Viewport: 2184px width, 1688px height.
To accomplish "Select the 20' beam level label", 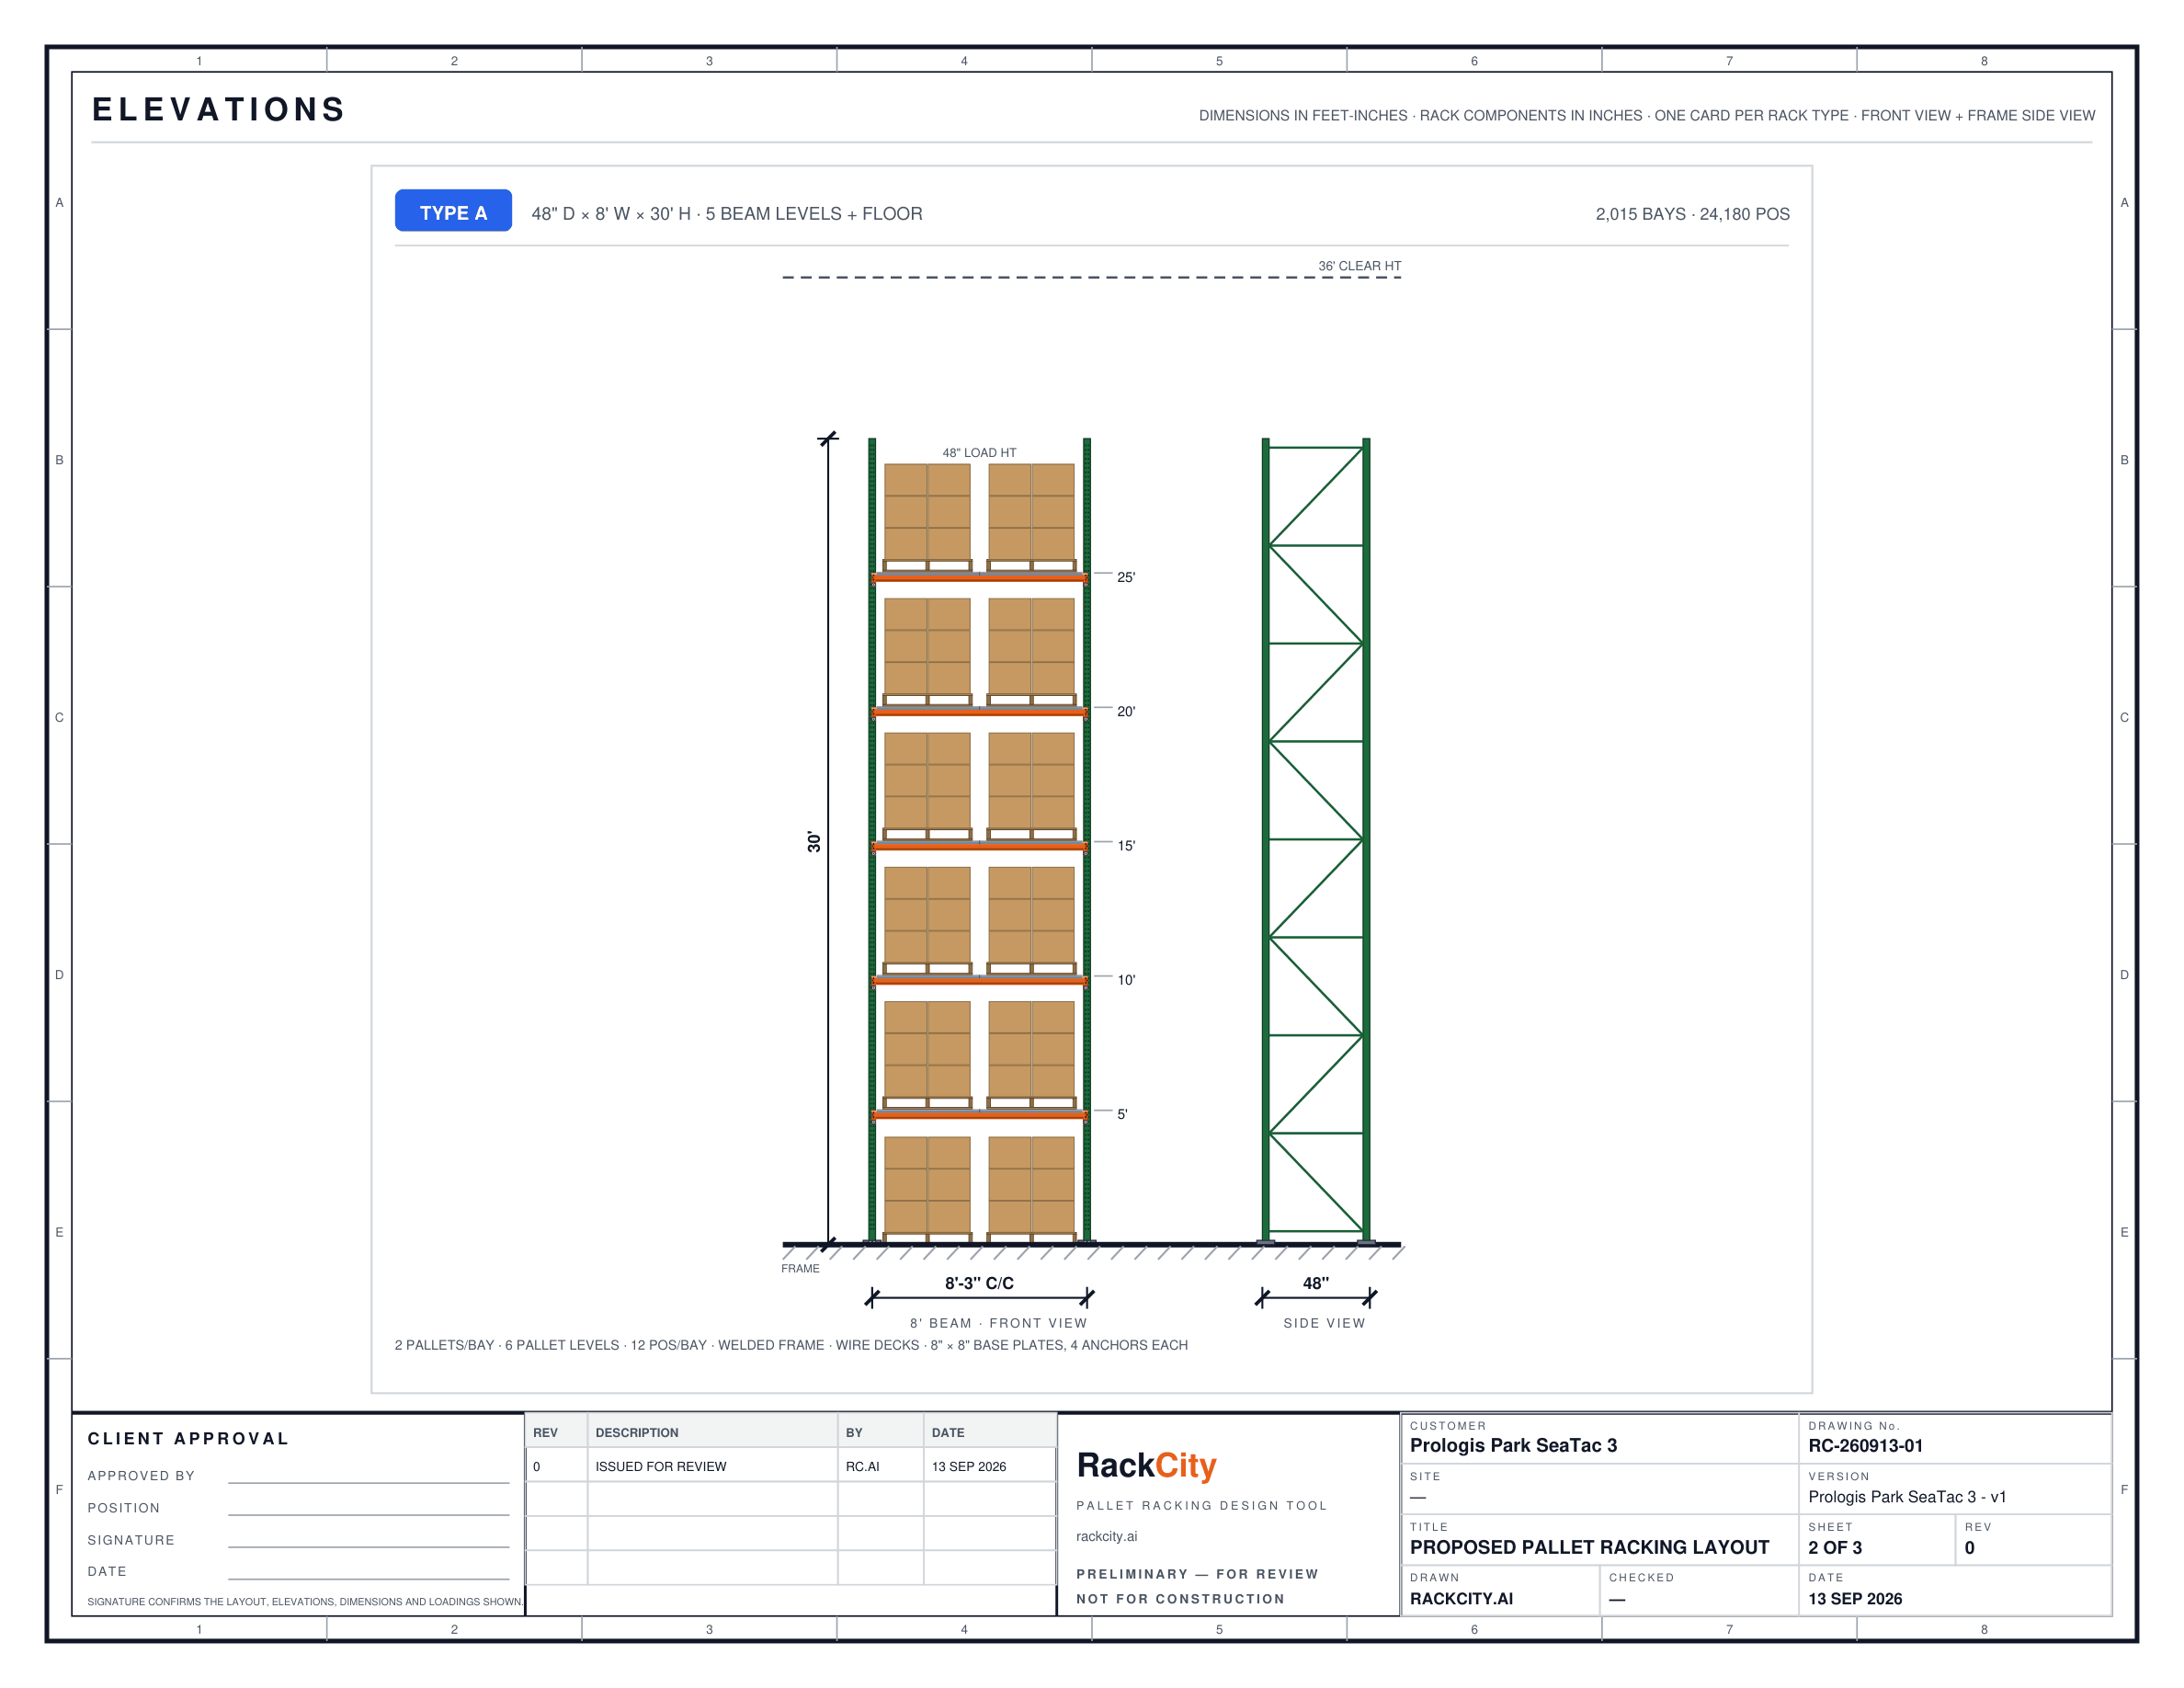I will point(1126,711).
